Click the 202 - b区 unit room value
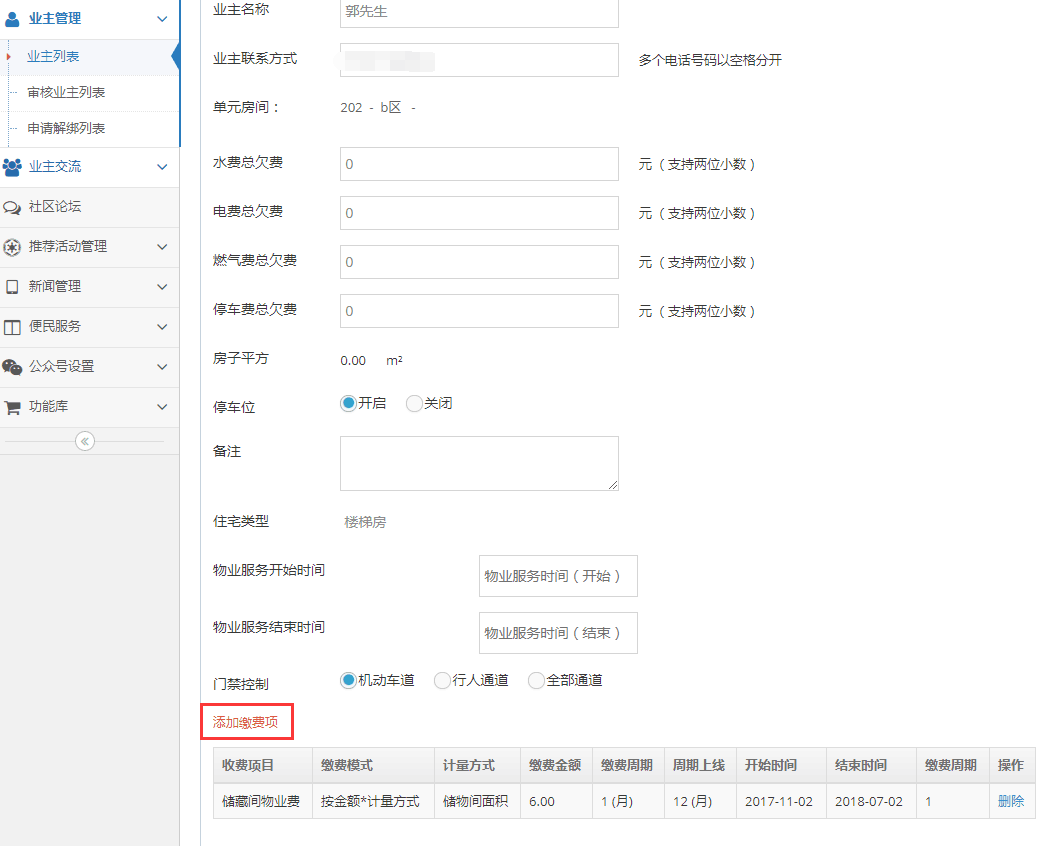 (x=378, y=108)
